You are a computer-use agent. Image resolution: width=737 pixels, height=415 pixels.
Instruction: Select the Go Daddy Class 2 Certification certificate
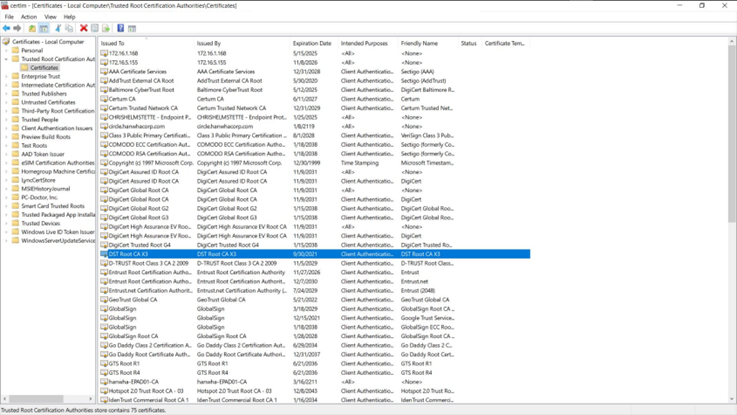click(x=315, y=345)
